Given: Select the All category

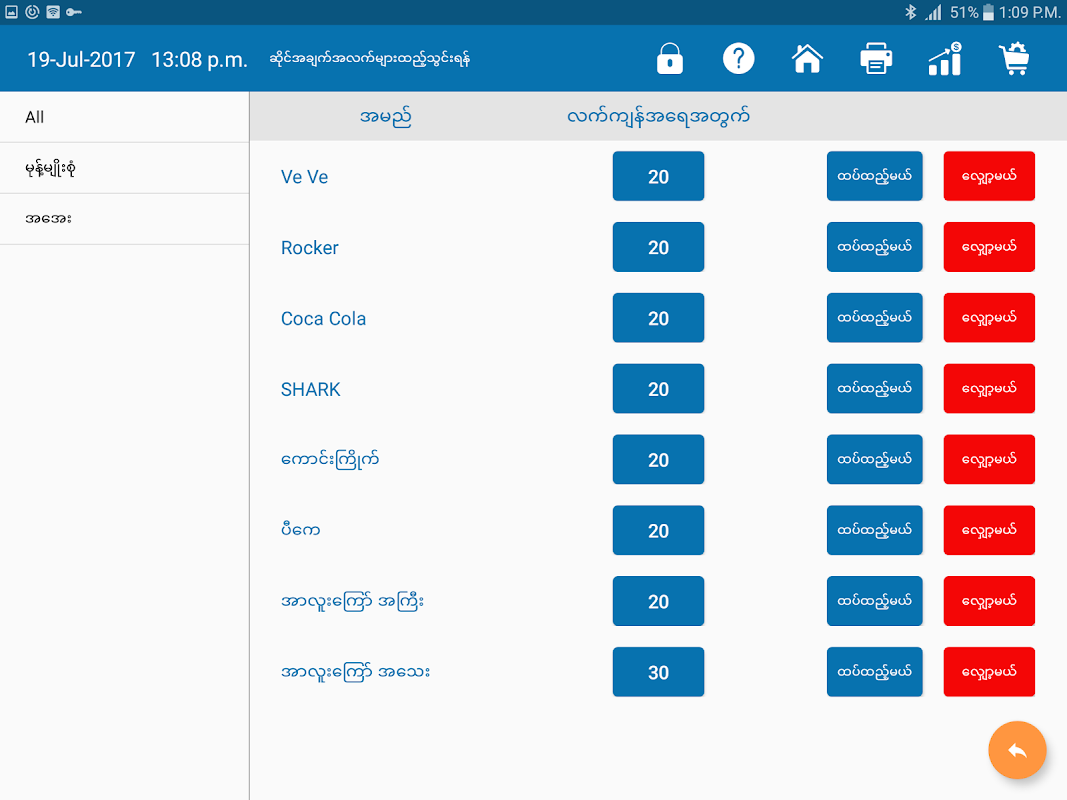Looking at the screenshot, I should pos(125,117).
